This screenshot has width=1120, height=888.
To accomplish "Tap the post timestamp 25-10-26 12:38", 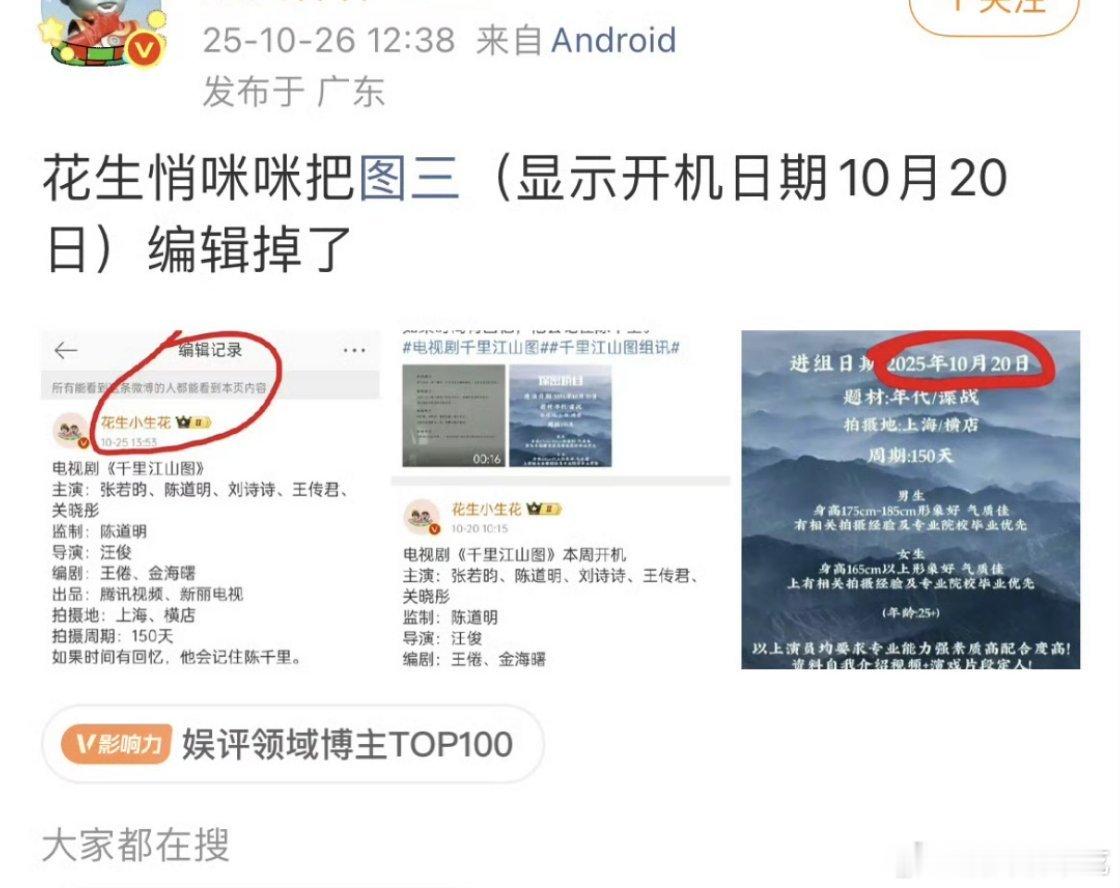I will point(329,40).
